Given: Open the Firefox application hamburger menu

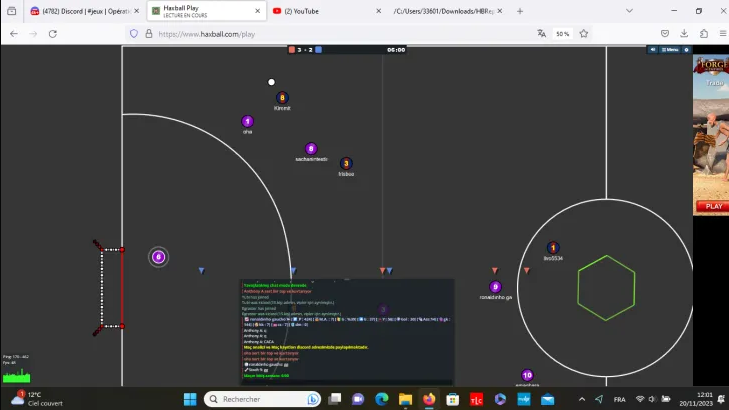Looking at the screenshot, I should 723,33.
